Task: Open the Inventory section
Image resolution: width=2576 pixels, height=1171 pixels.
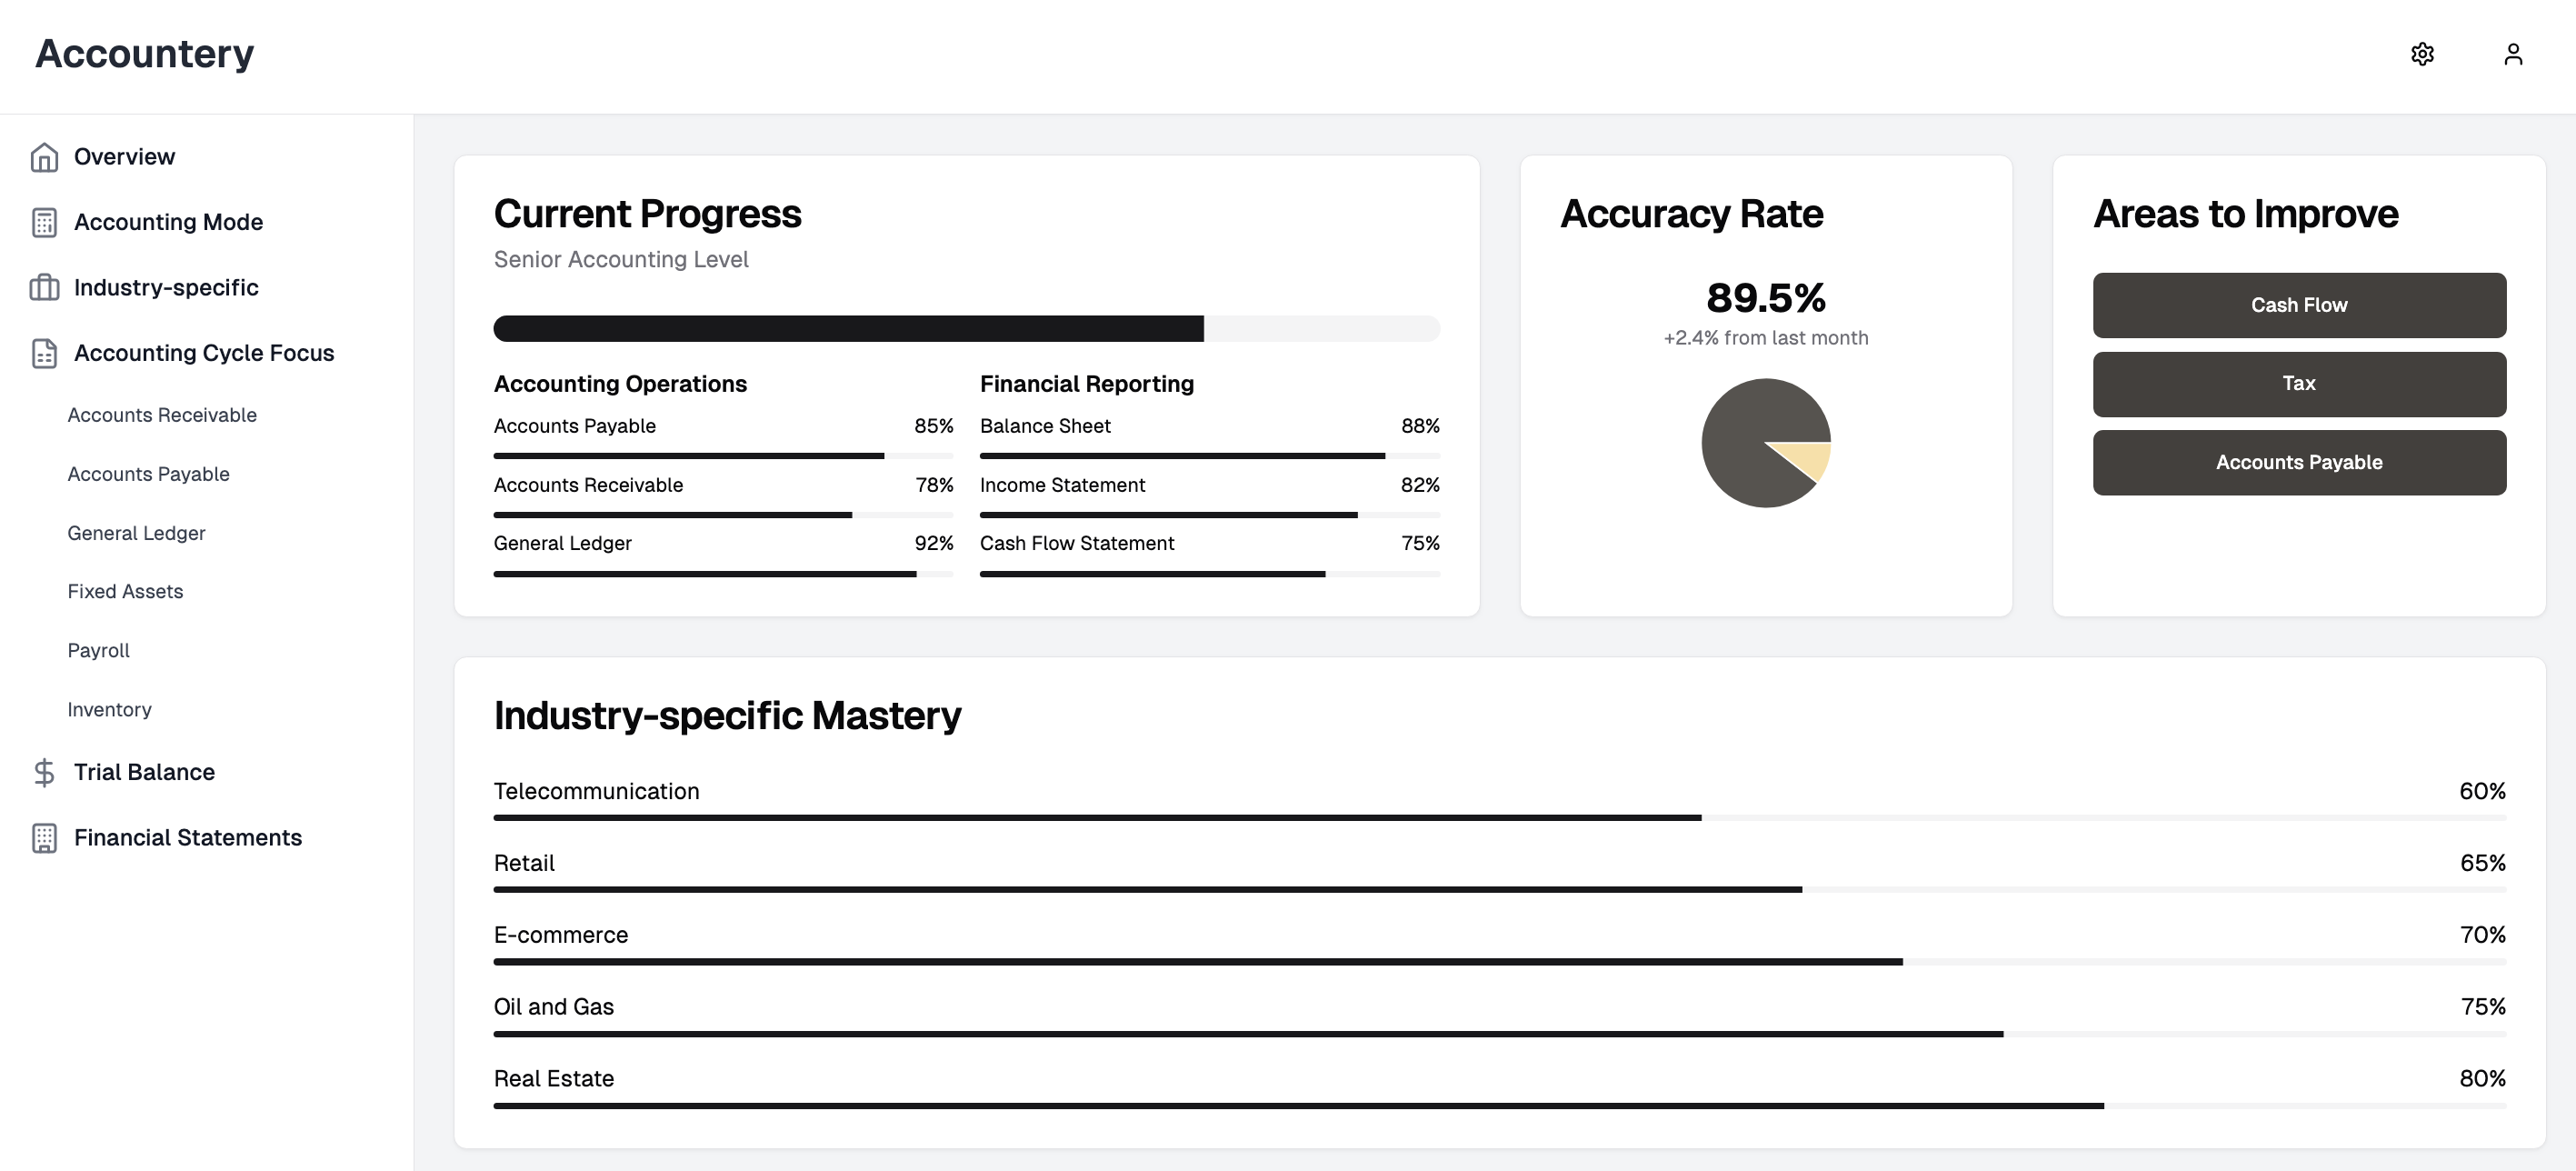Action: pyautogui.click(x=109, y=709)
